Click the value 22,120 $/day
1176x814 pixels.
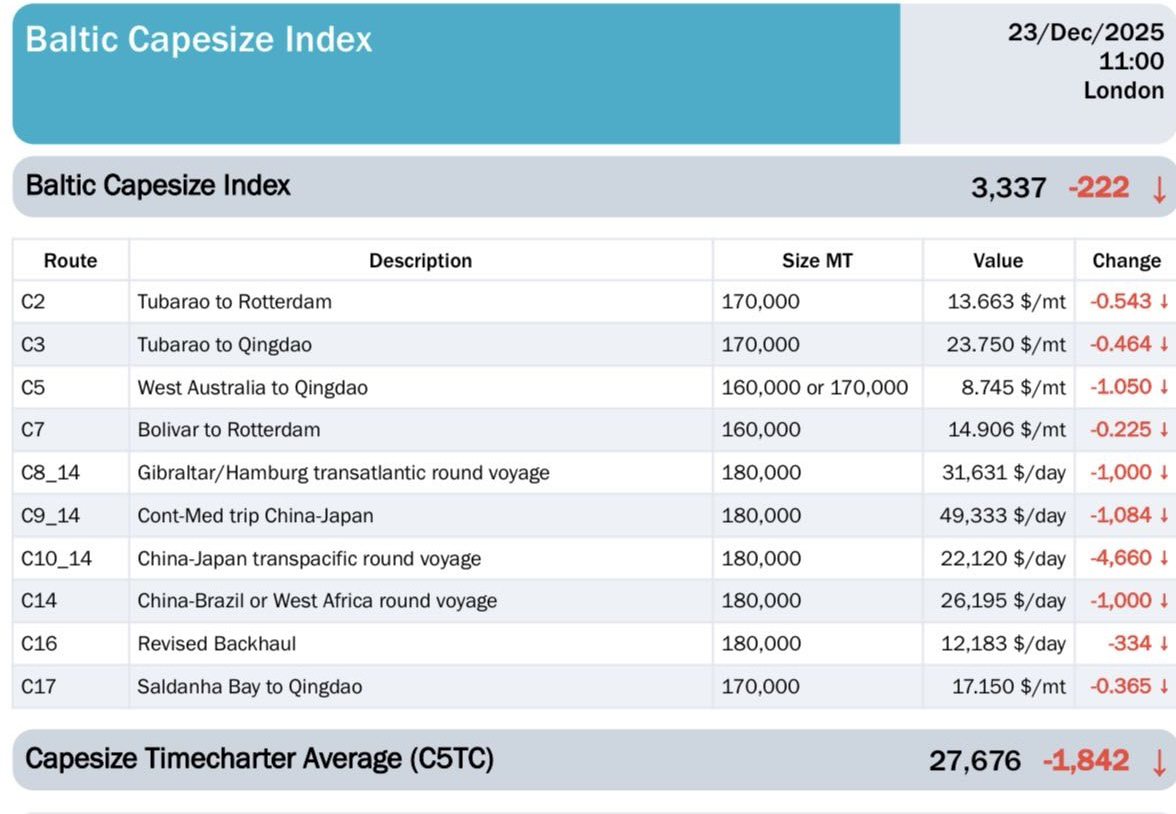click(x=1004, y=558)
